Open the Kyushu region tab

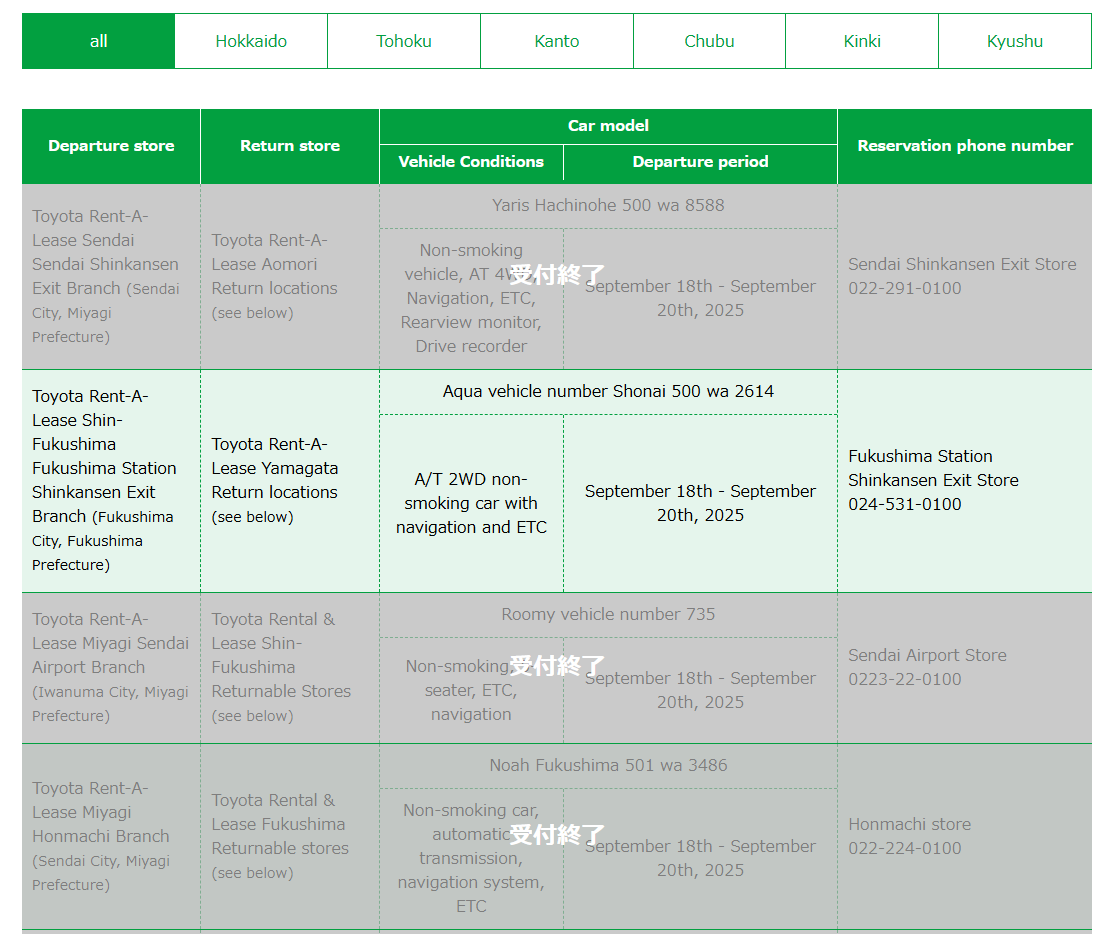1014,41
